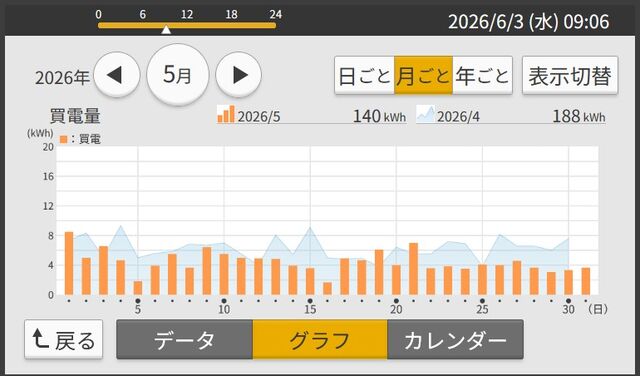Open the カレンダー tab
The width and height of the screenshot is (640, 376).
click(455, 340)
